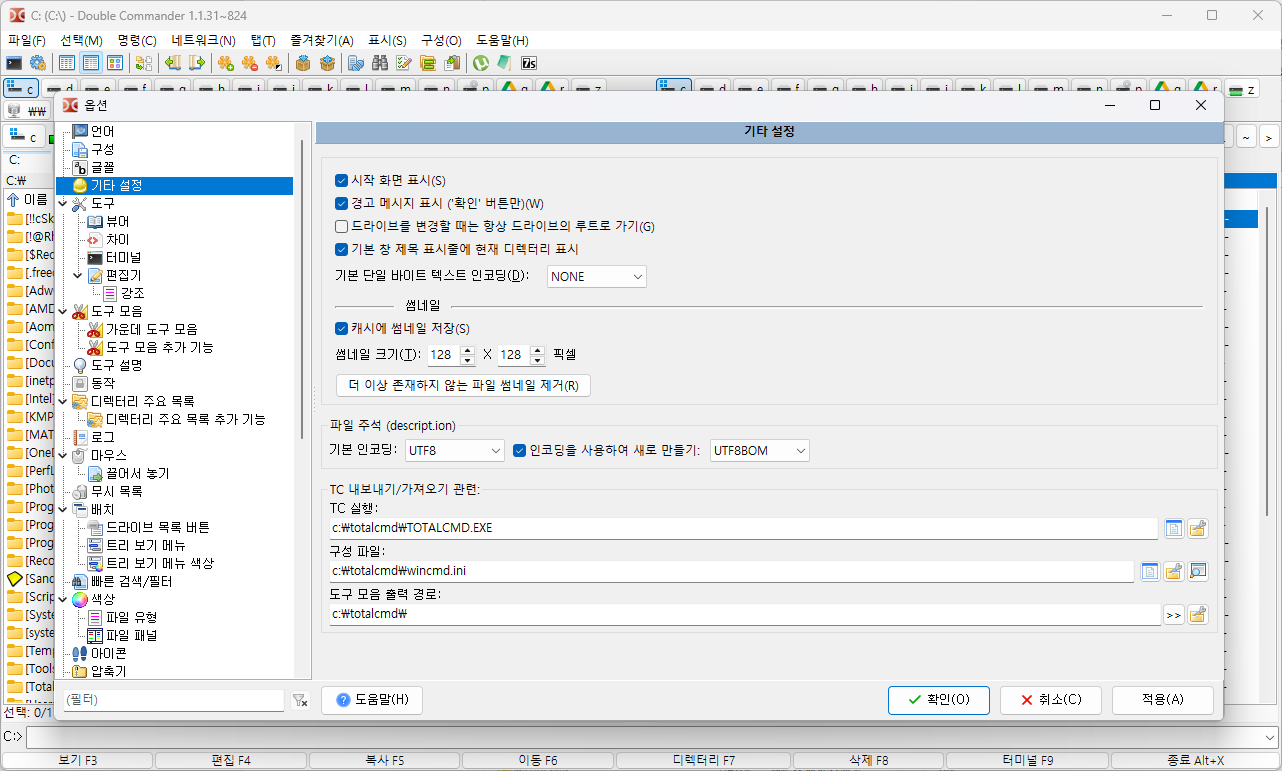Click the swap panels toolbar icon
1282x771 pixels.
(143, 63)
